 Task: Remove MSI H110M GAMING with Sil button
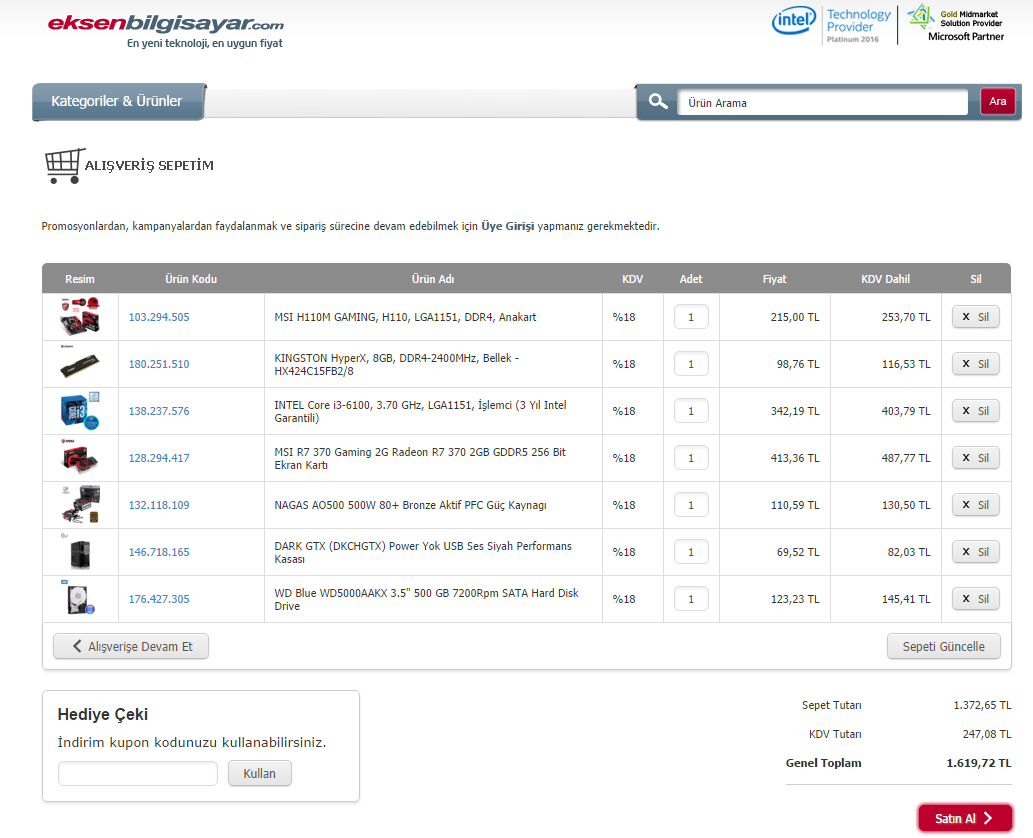pos(976,317)
